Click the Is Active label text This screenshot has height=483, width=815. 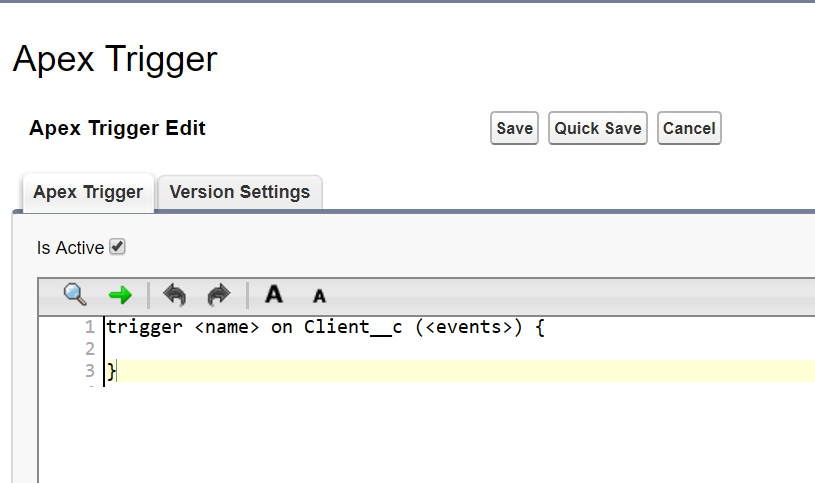point(70,247)
